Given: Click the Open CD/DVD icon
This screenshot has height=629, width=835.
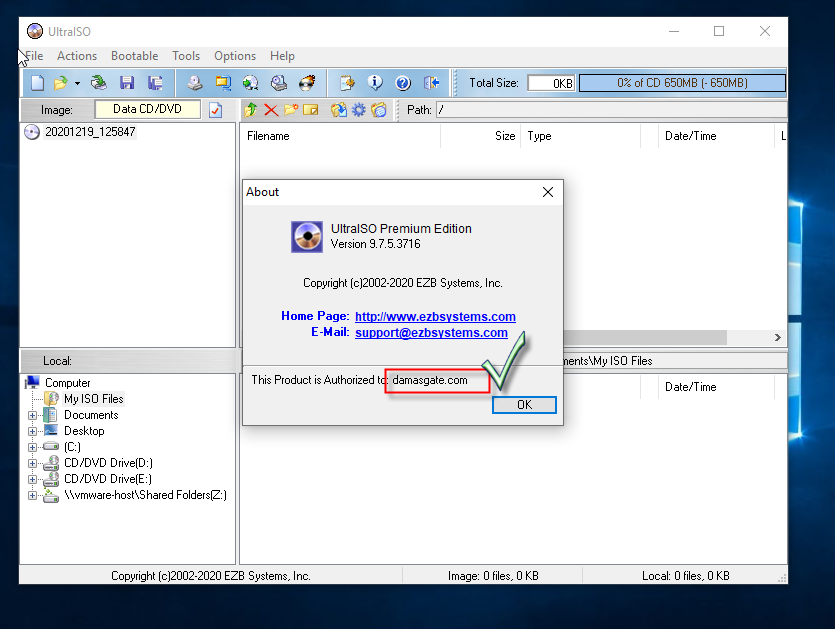Looking at the screenshot, I should (99, 83).
